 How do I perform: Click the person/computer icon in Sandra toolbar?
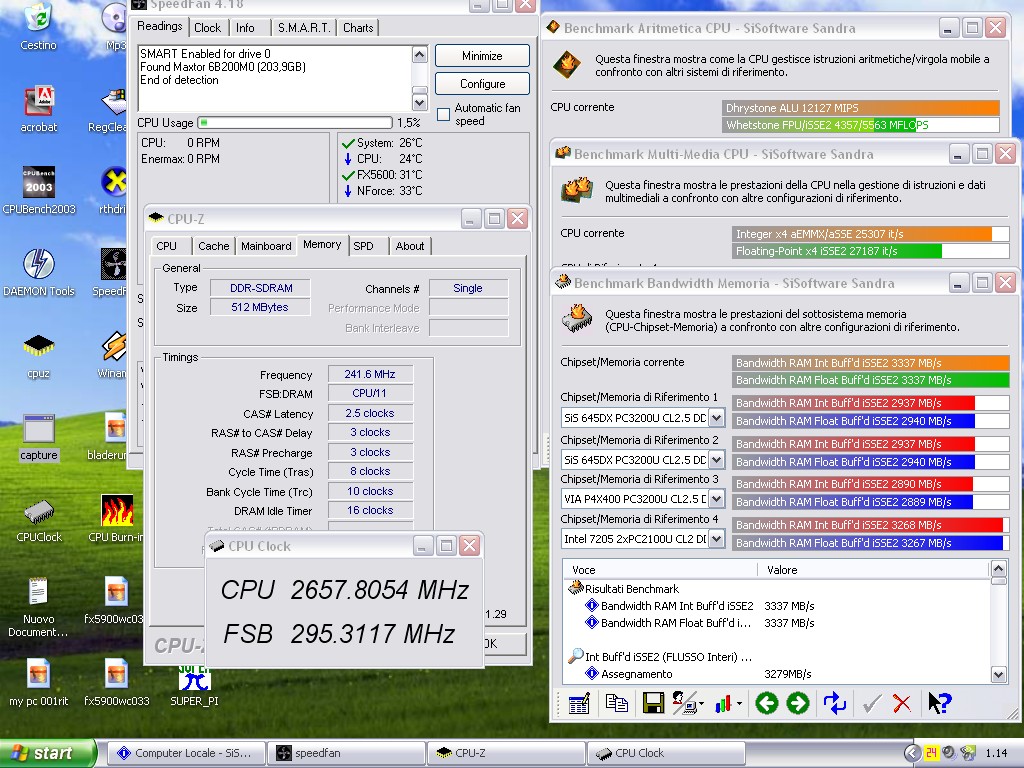click(x=683, y=703)
